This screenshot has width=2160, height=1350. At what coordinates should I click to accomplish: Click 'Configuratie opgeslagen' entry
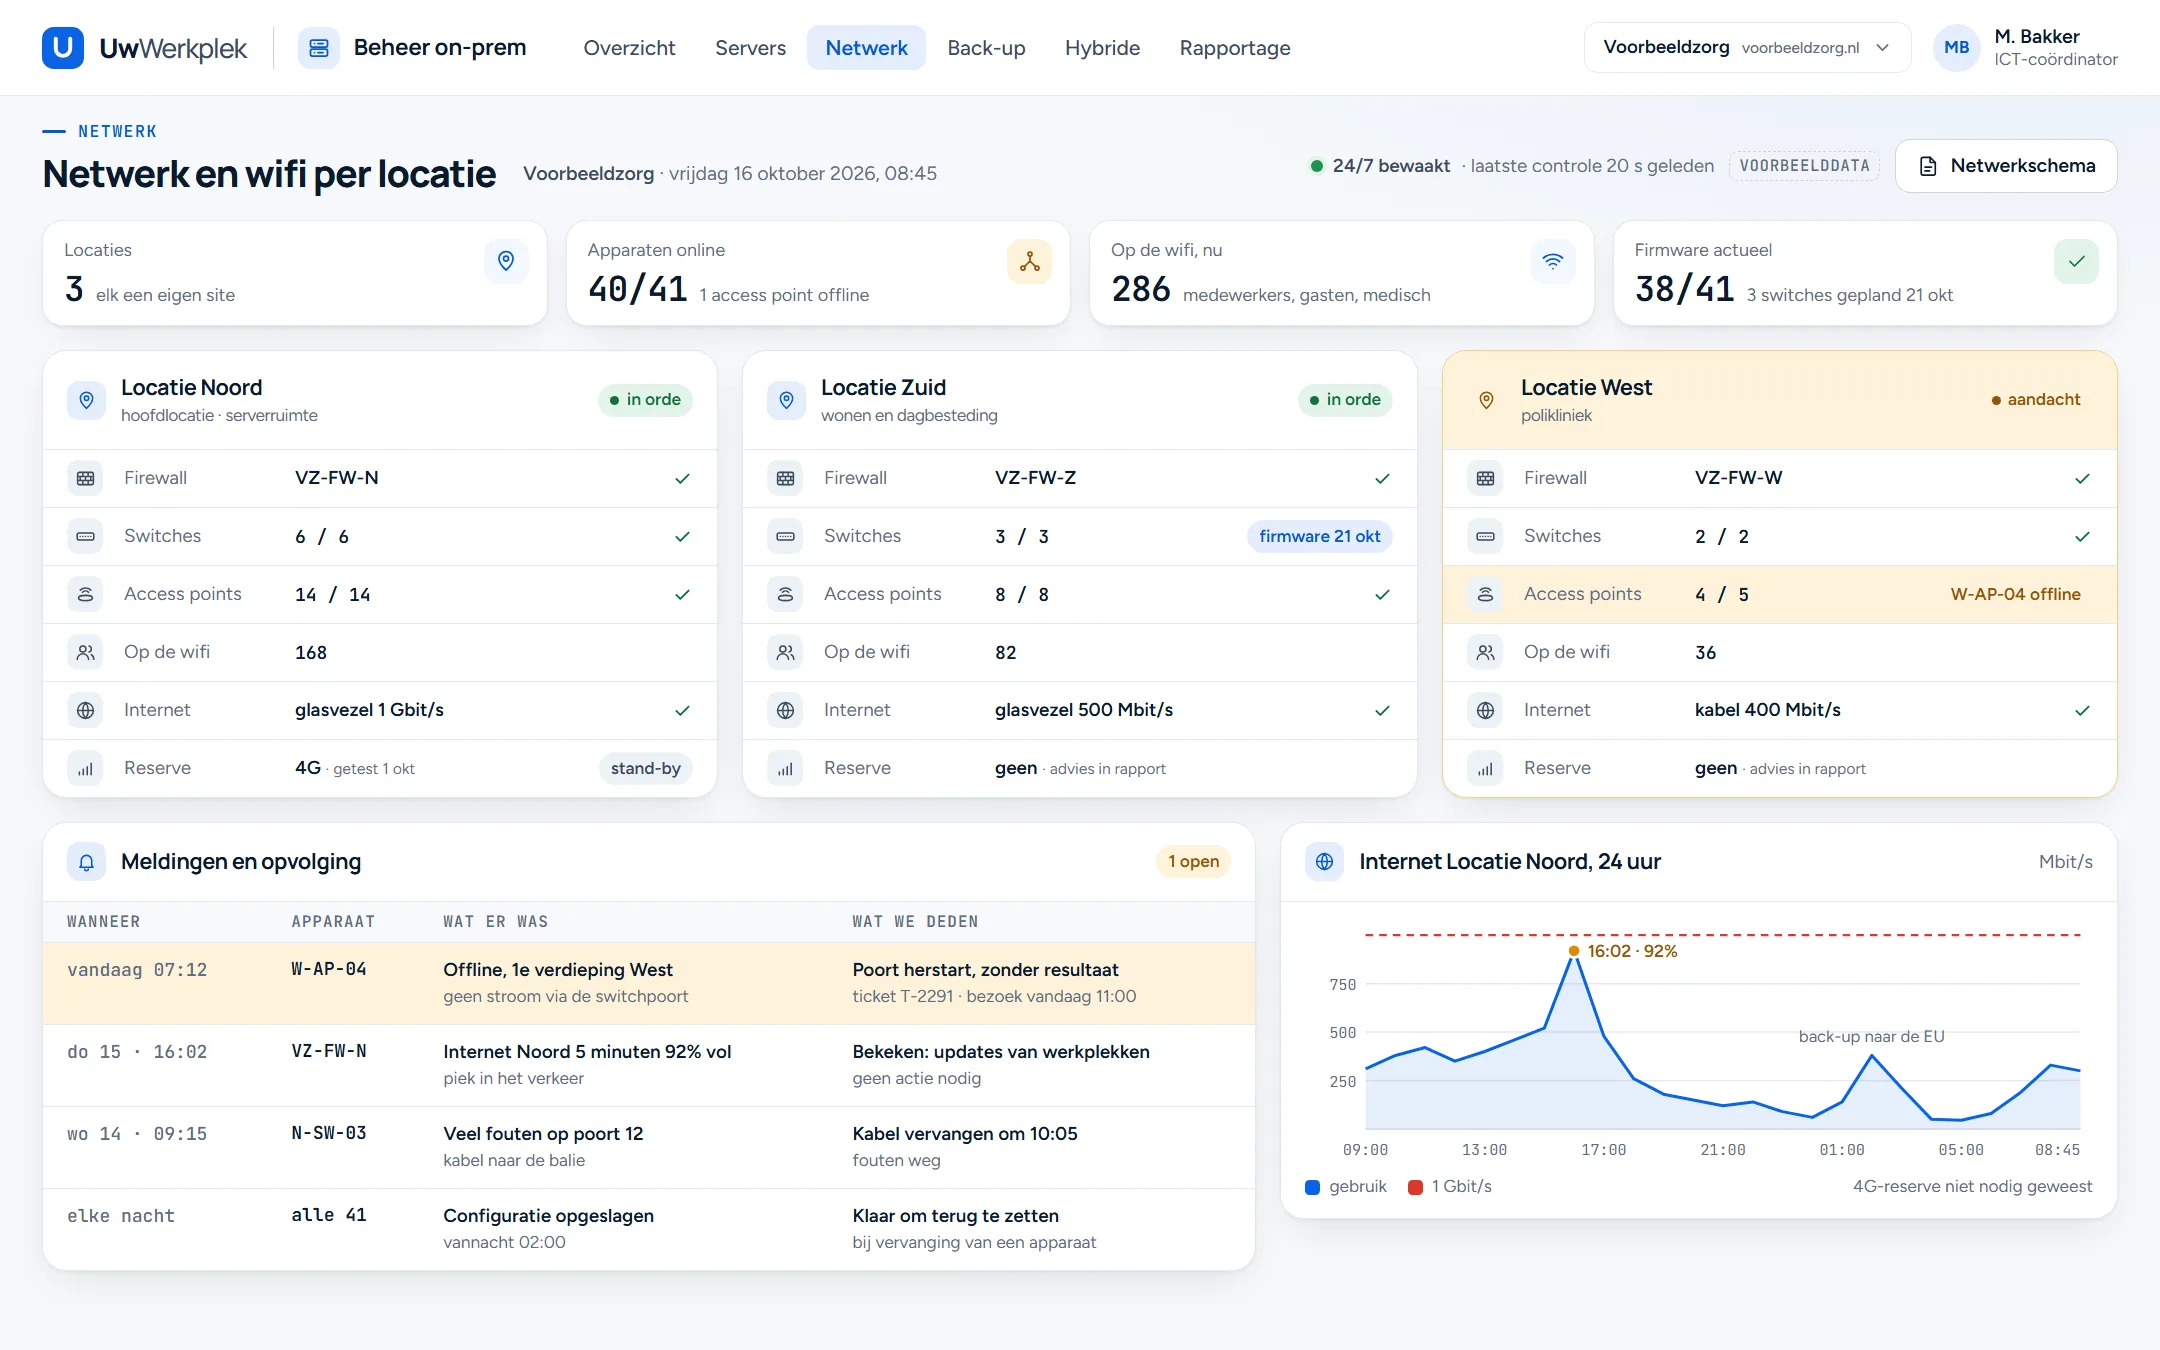coord(548,1216)
